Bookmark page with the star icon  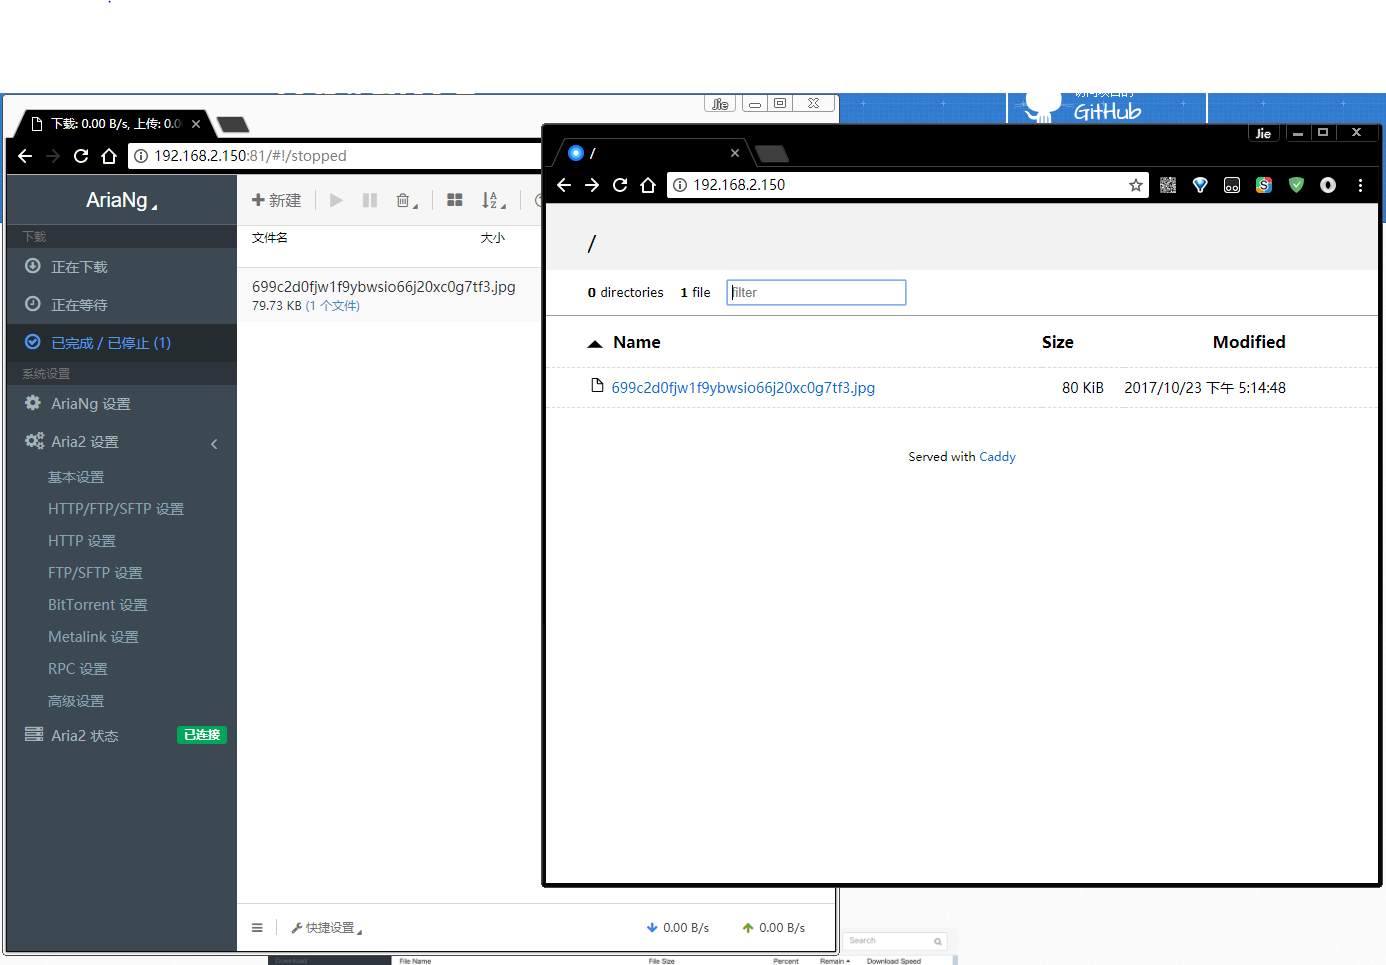(x=1136, y=185)
